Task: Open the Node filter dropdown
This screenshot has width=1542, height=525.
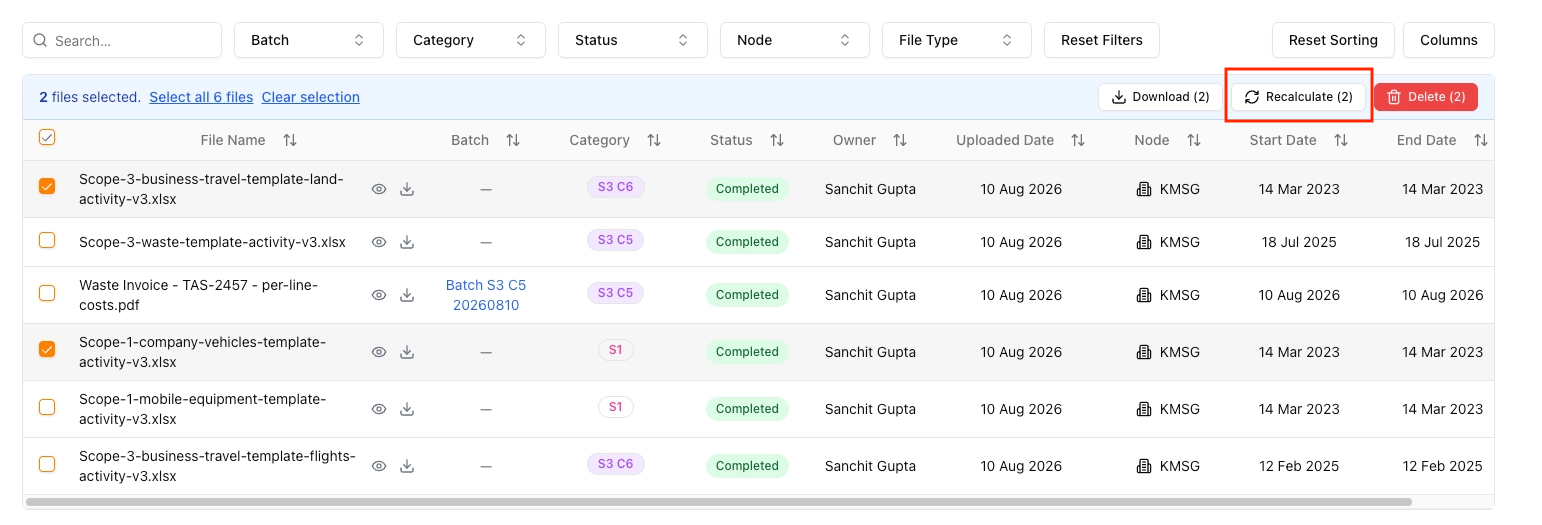Action: click(x=795, y=40)
